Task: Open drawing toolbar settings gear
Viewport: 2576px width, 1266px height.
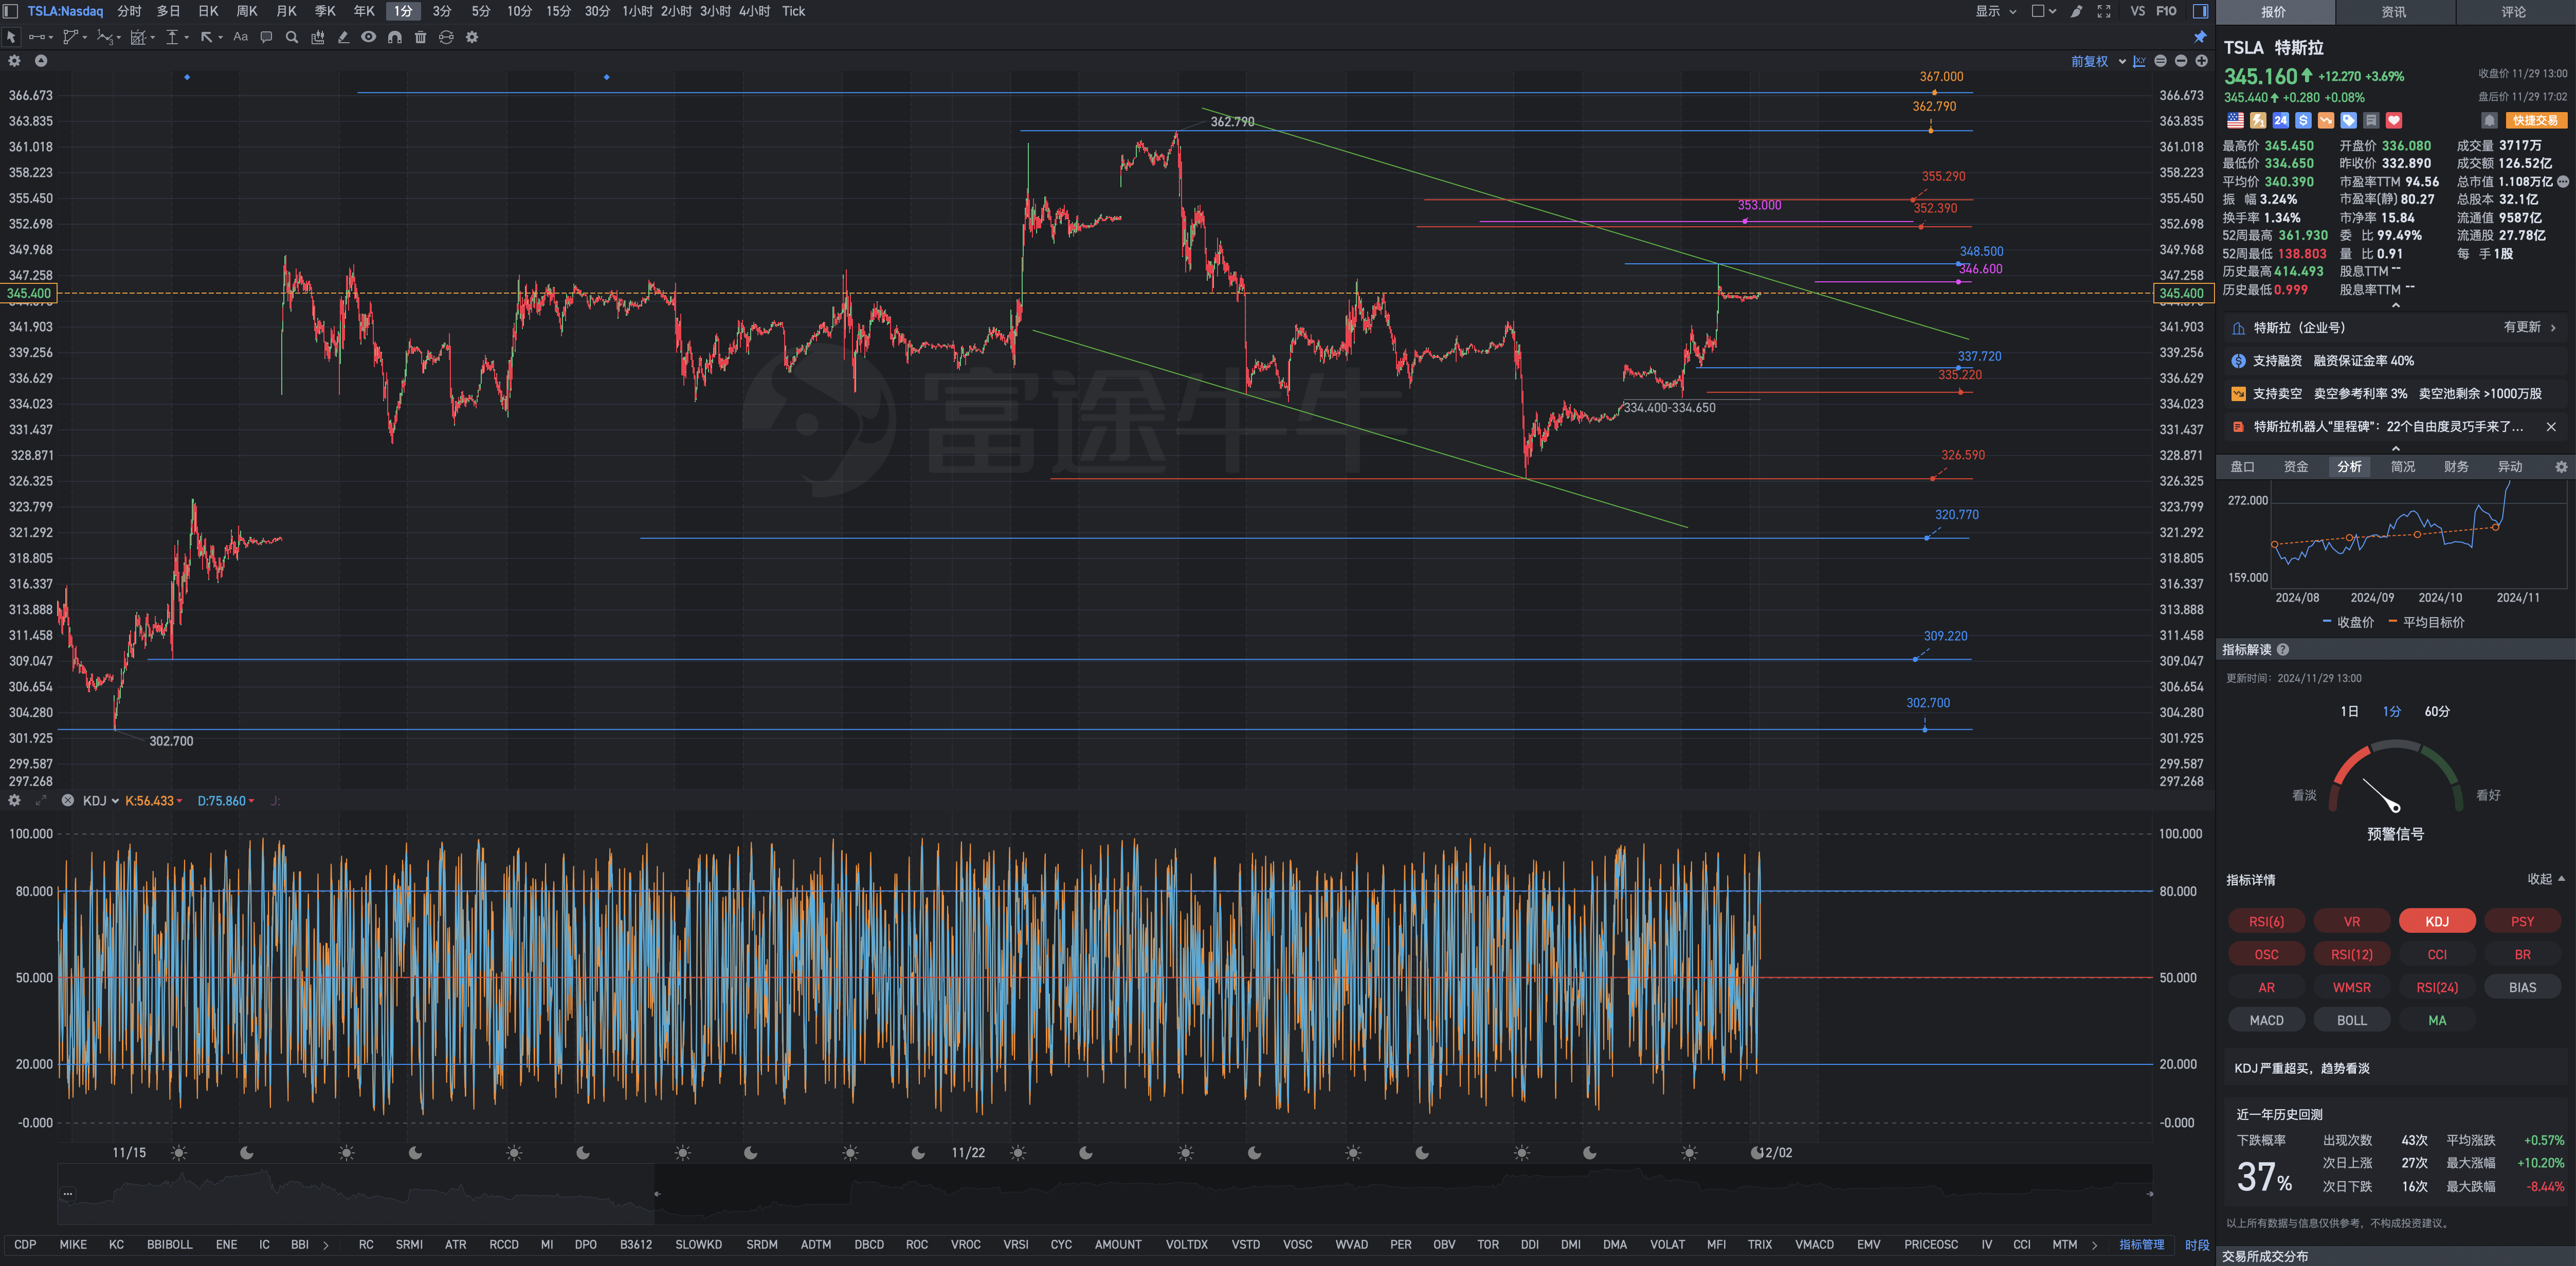Action: click(x=472, y=37)
